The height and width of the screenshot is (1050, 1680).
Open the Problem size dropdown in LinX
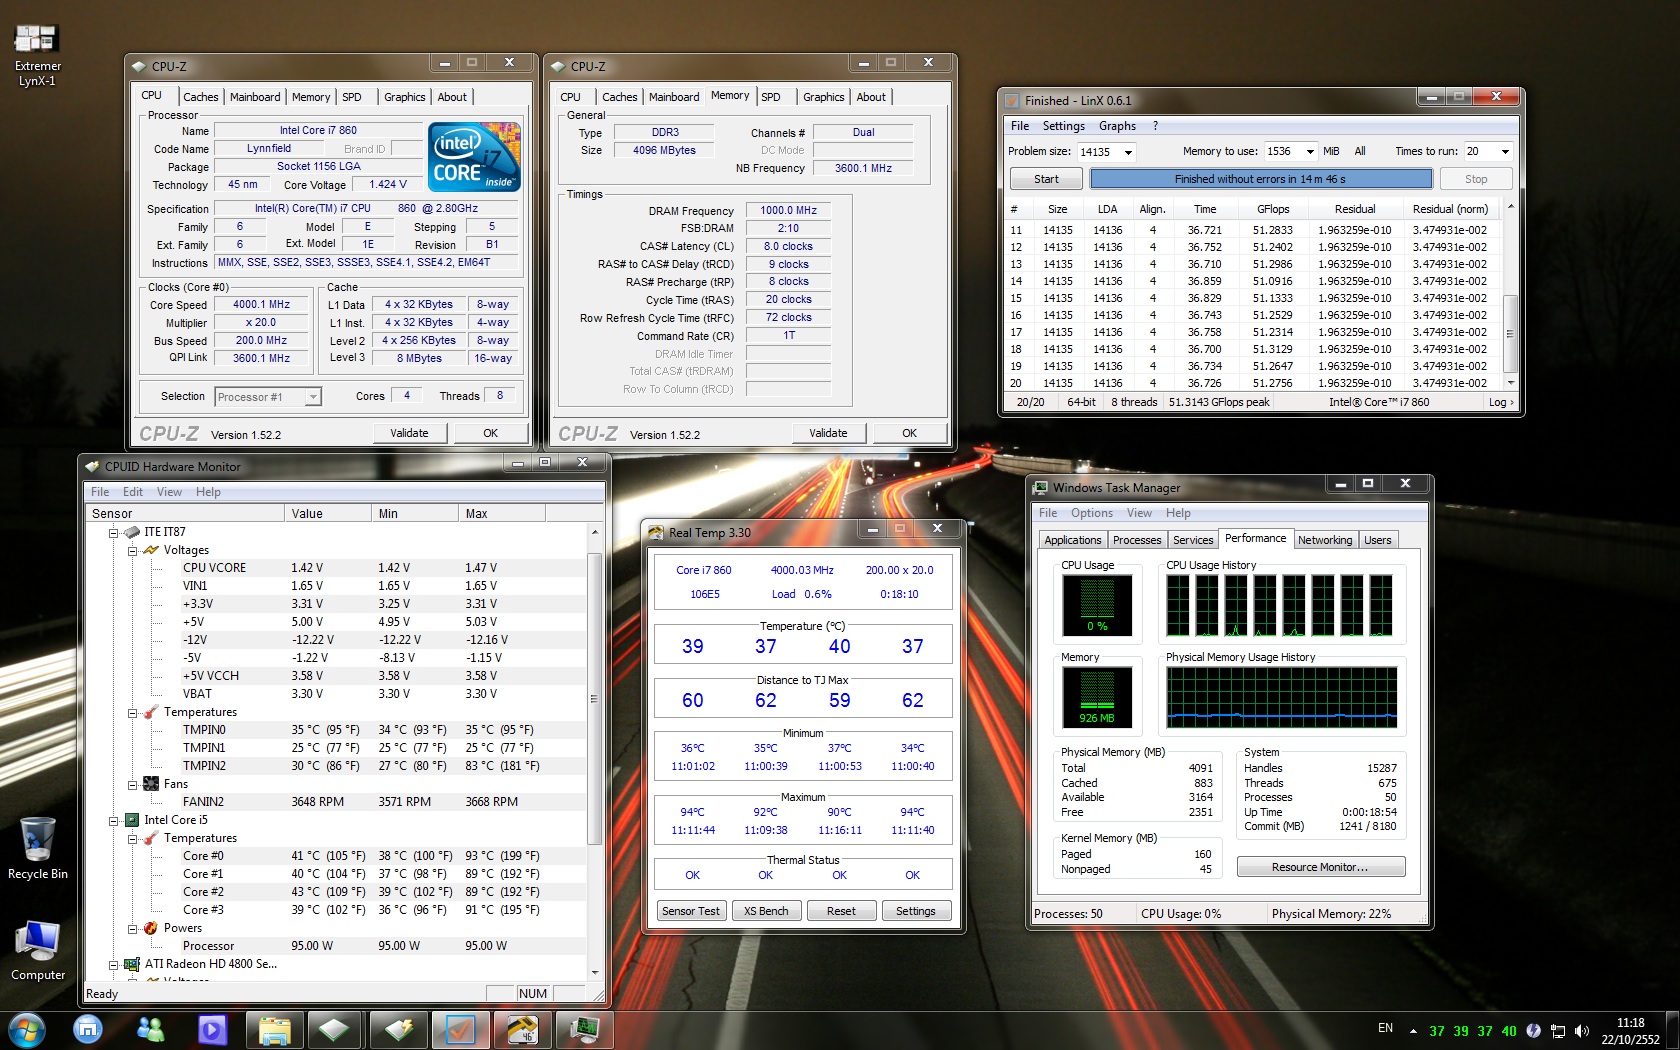[1128, 152]
